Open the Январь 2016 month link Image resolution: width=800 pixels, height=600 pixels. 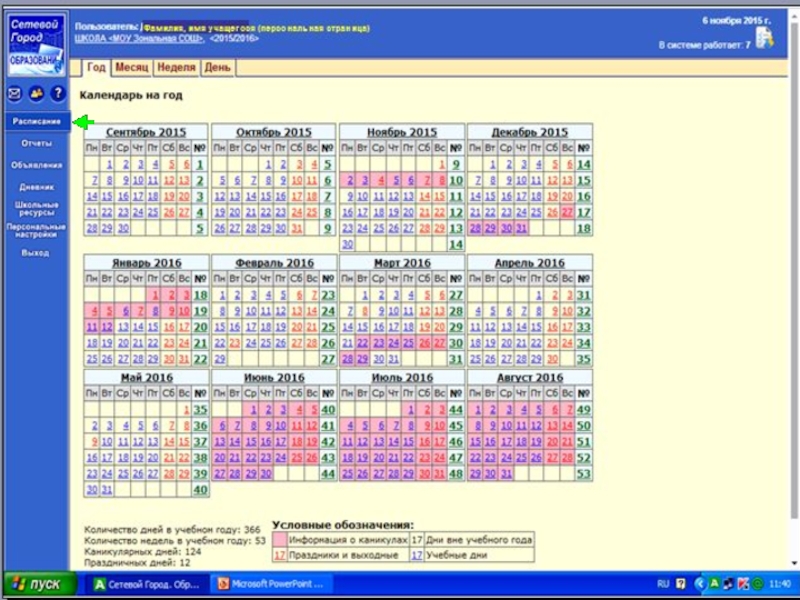pos(146,263)
